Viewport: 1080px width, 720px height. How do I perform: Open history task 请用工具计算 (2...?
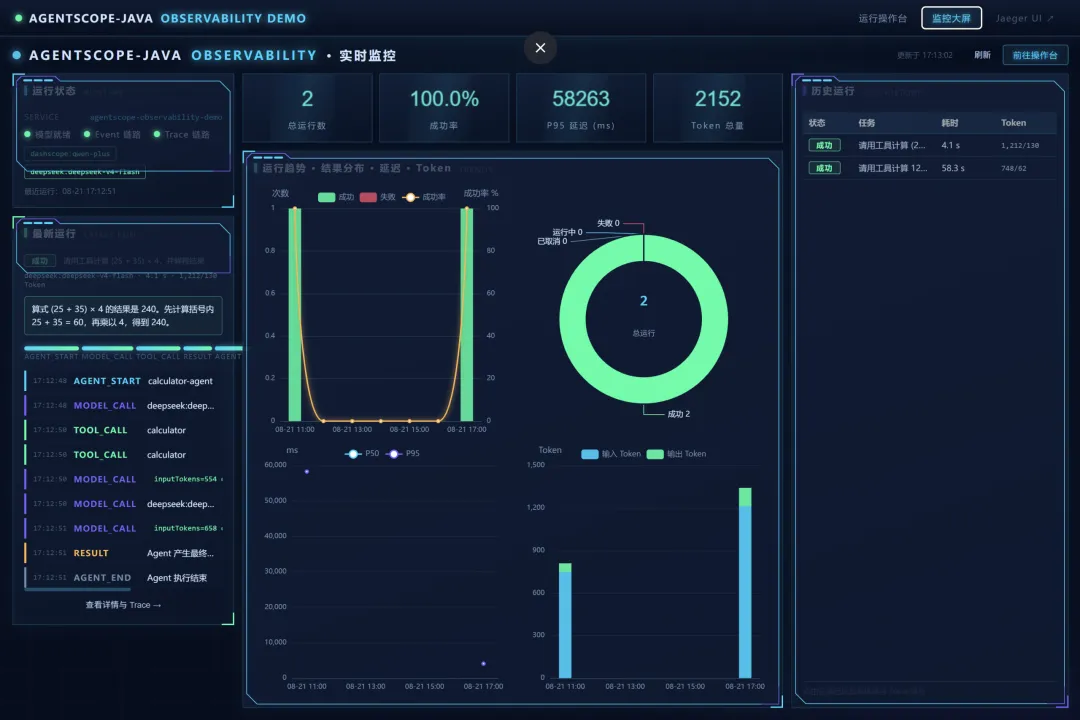[892, 145]
